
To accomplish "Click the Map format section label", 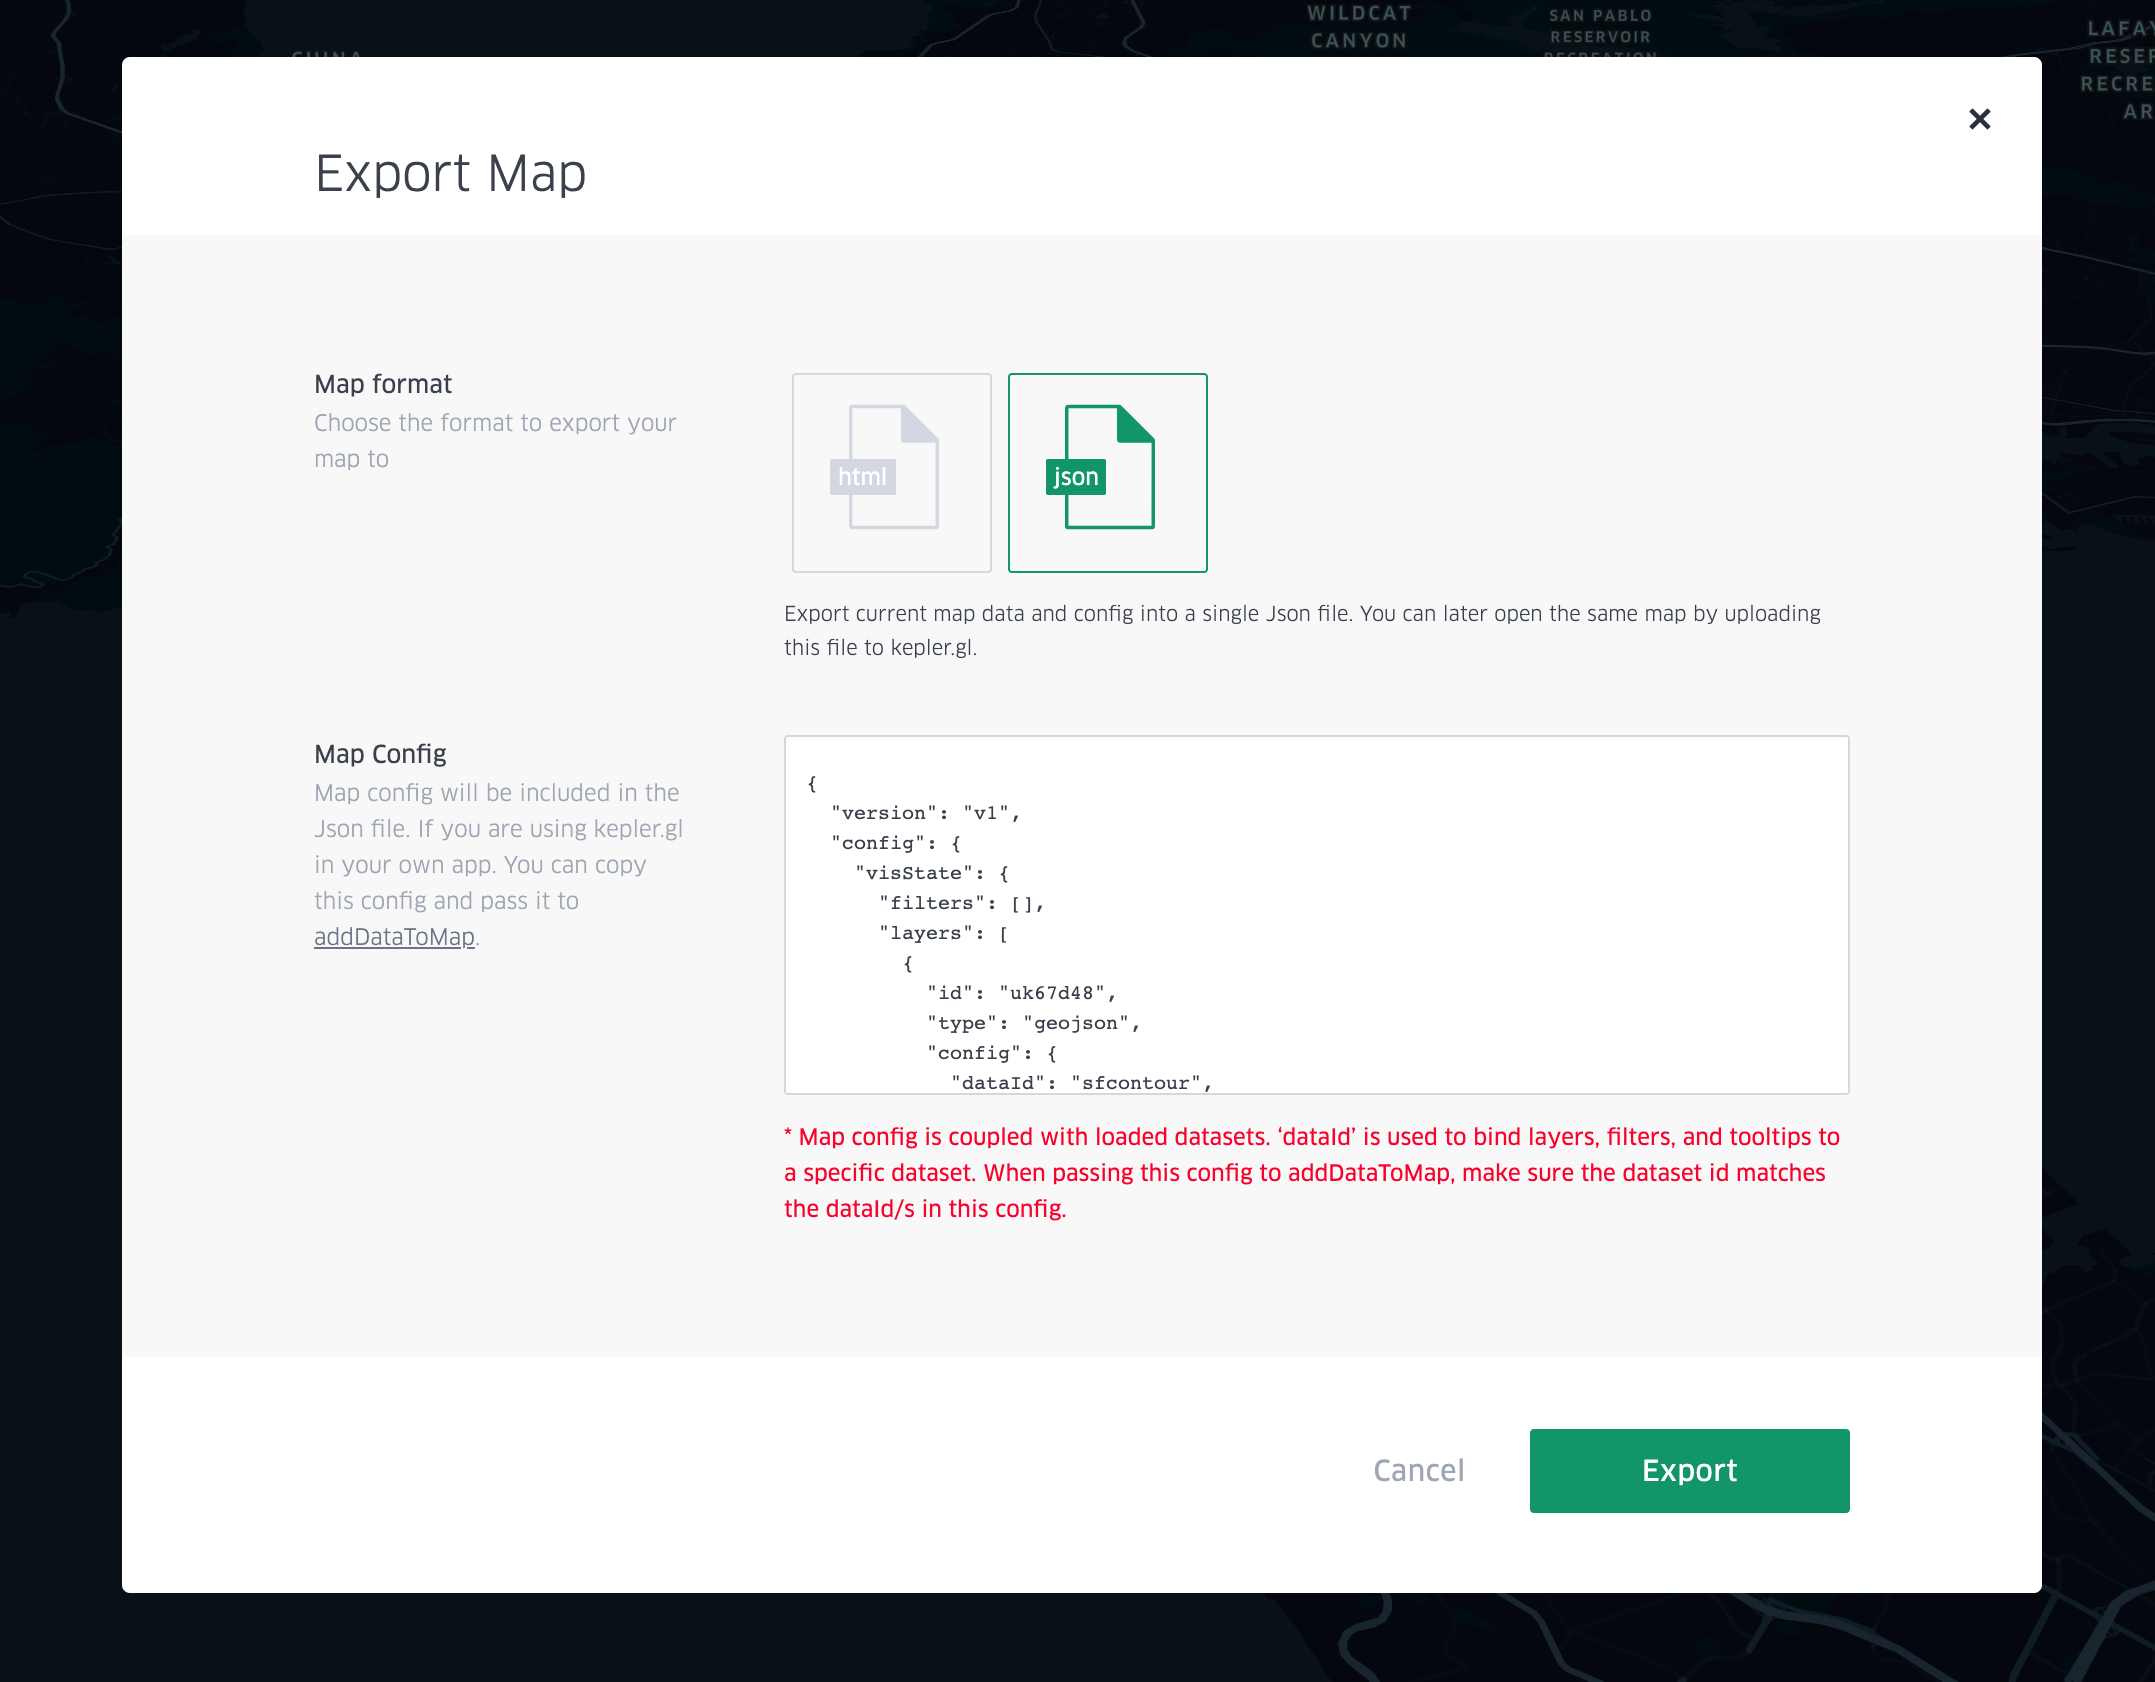I will click(383, 383).
